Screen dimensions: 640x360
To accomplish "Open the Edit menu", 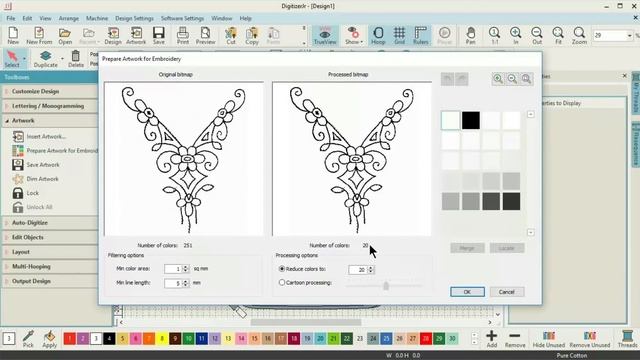I will coord(27,18).
